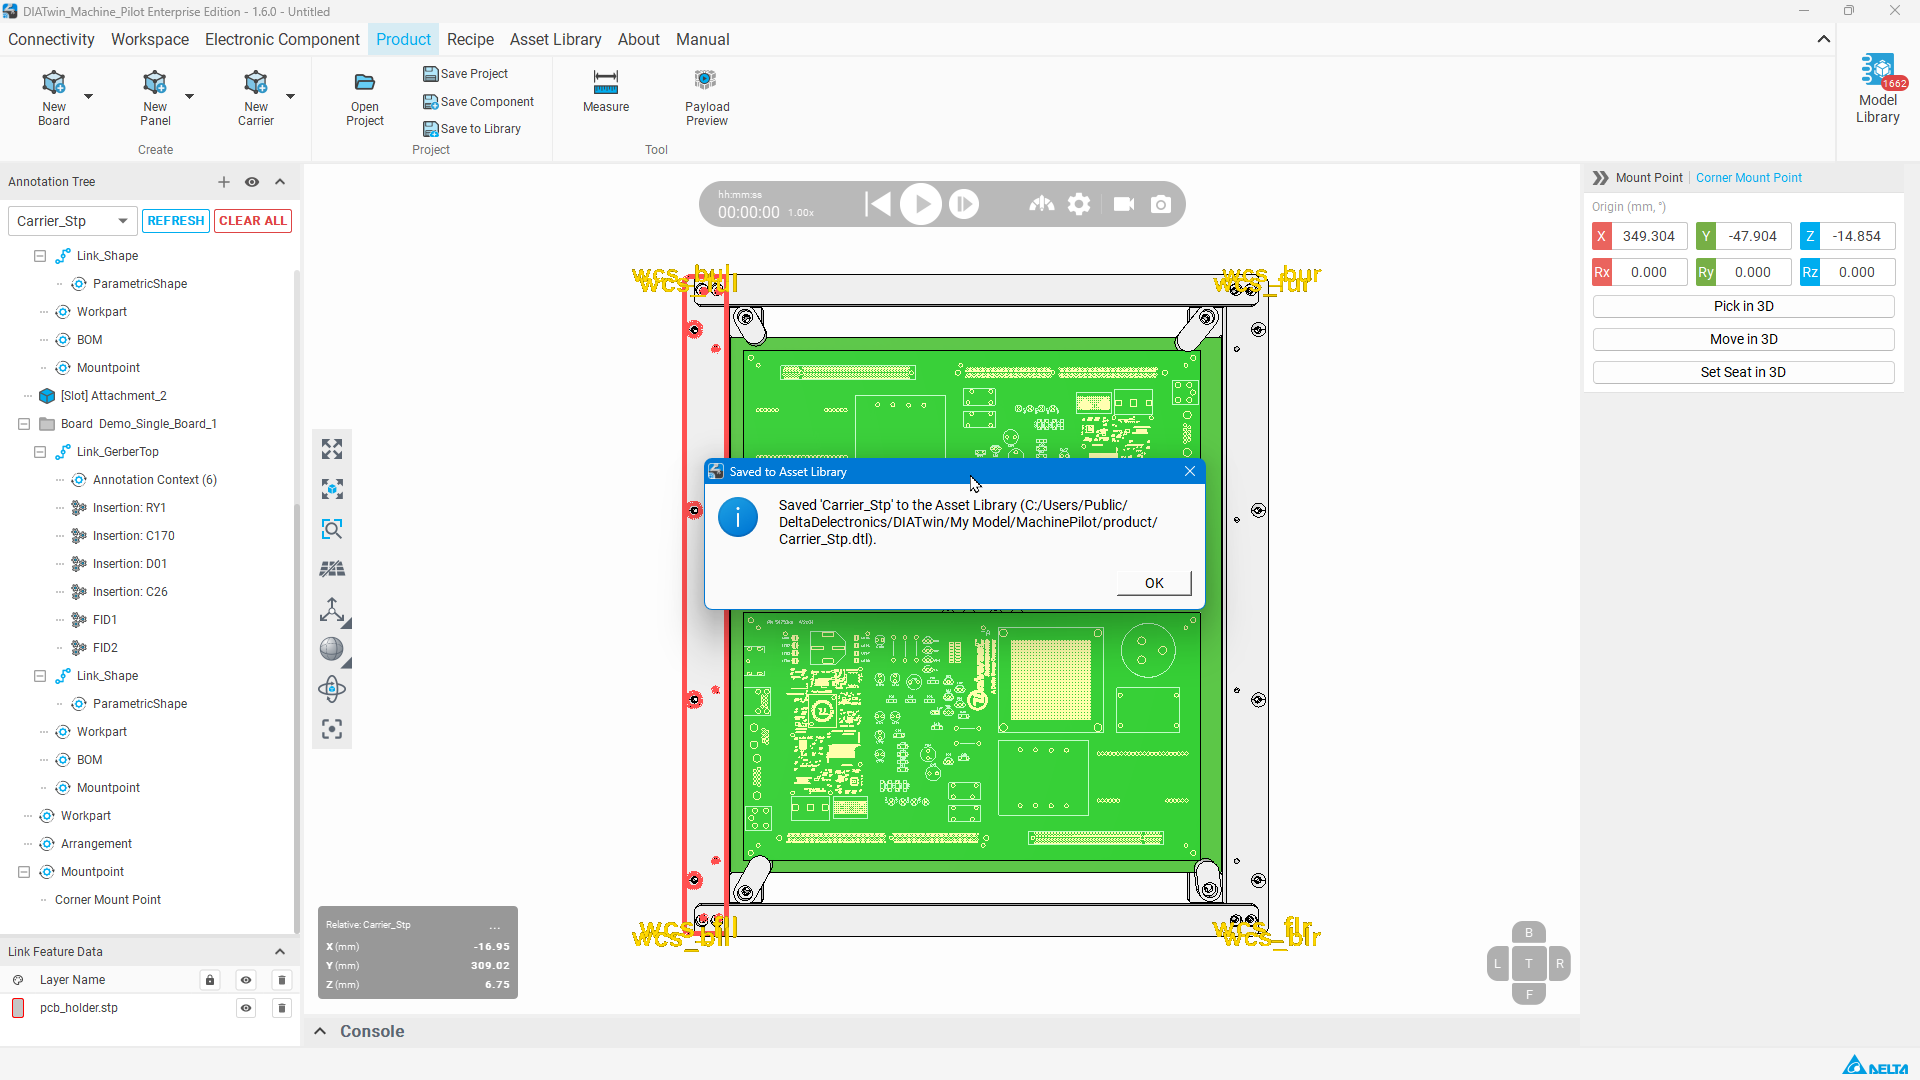Click the orbit rotation icon
This screenshot has height=1080, width=1920.
(x=332, y=689)
